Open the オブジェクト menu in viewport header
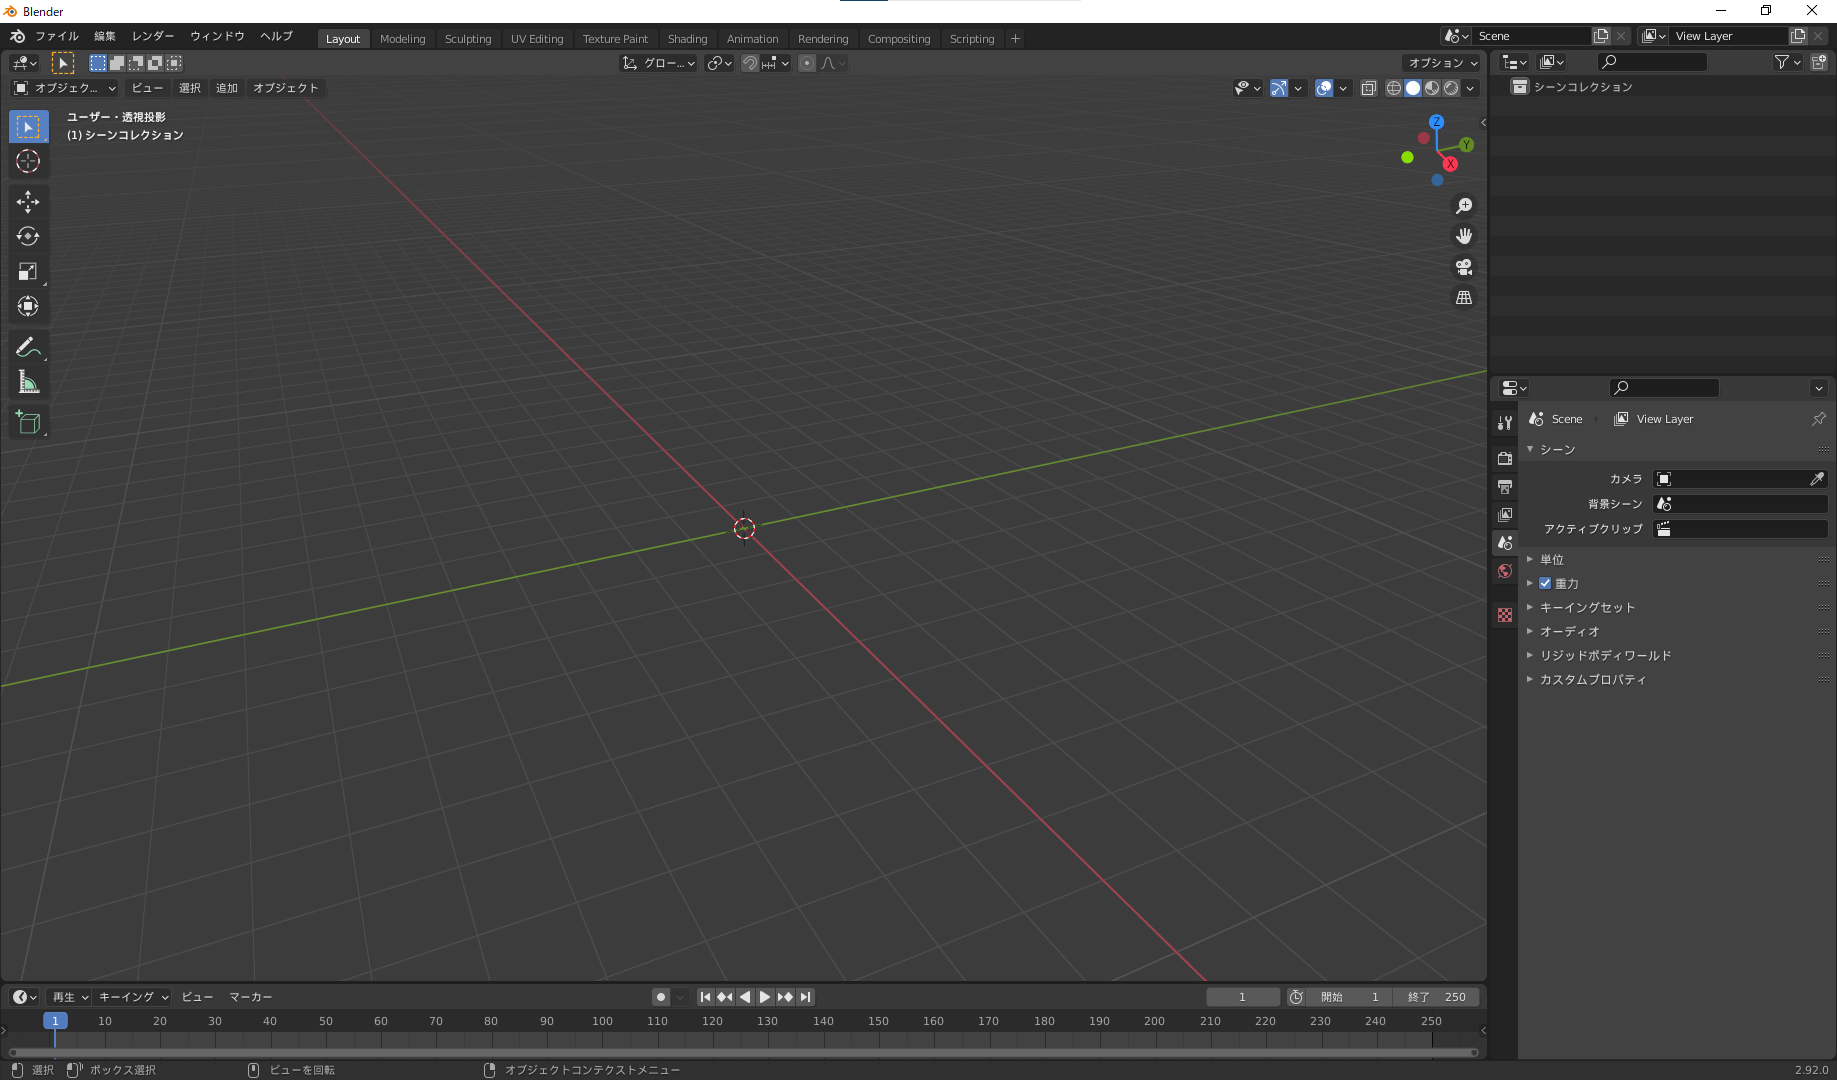 point(286,88)
